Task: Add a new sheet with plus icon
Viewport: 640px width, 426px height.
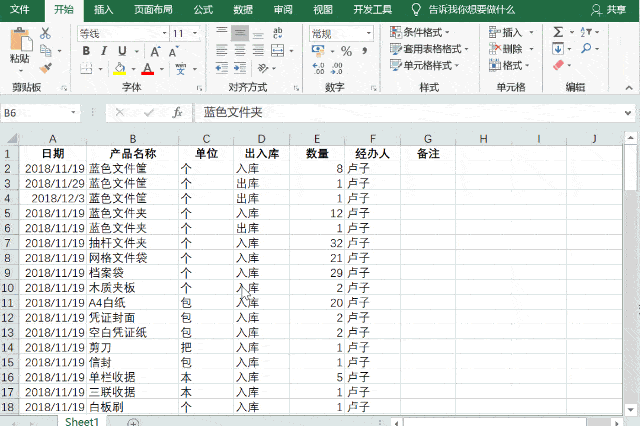Action: point(133,422)
